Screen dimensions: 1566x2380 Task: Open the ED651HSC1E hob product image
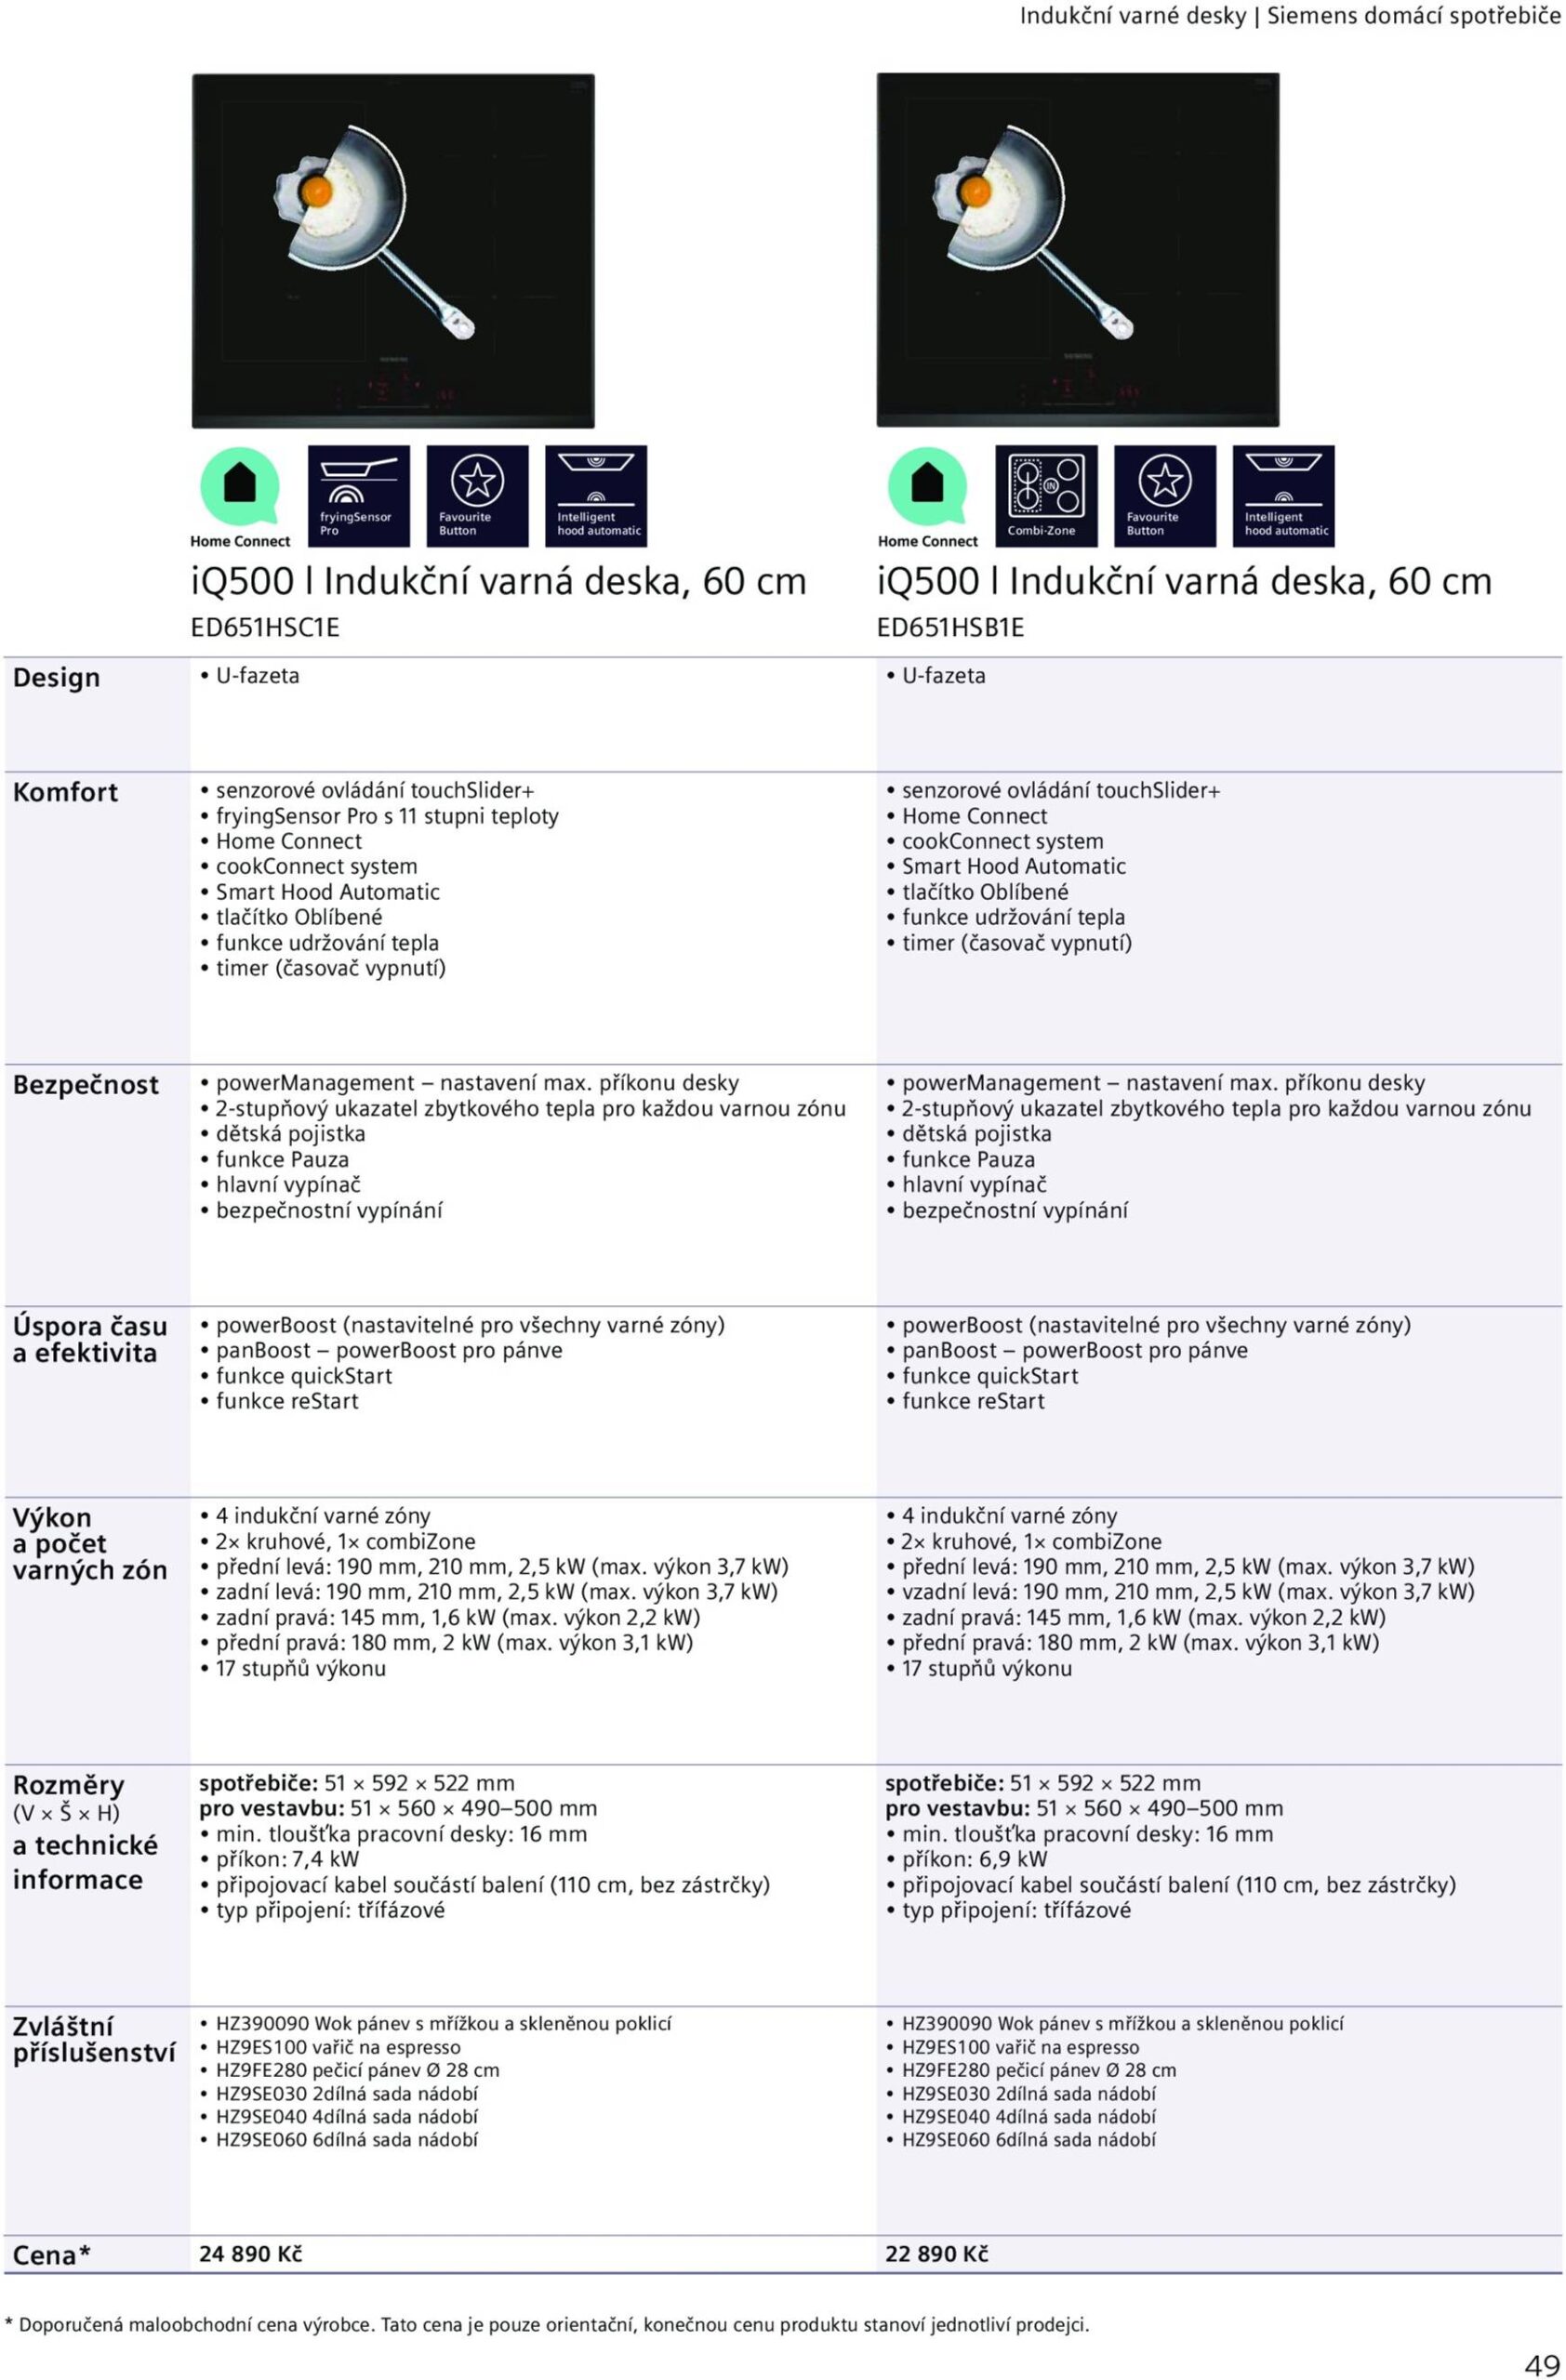[393, 250]
